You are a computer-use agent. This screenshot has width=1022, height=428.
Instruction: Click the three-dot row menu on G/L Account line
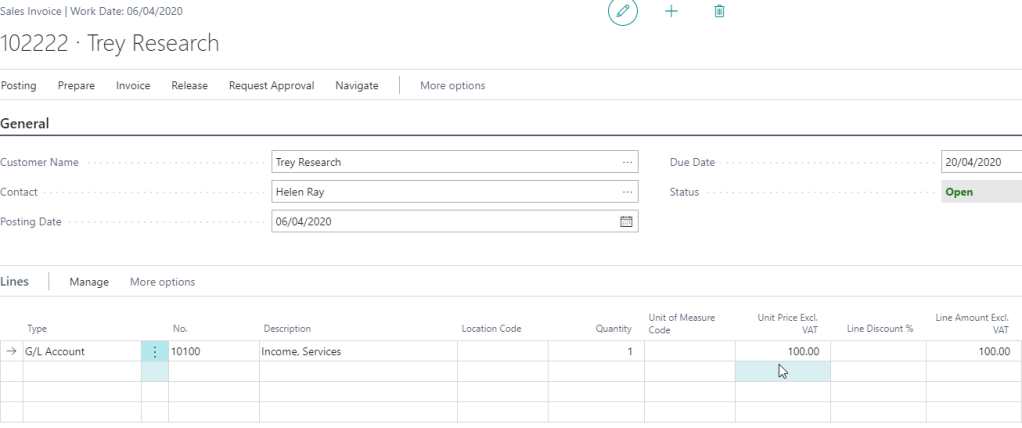click(154, 352)
